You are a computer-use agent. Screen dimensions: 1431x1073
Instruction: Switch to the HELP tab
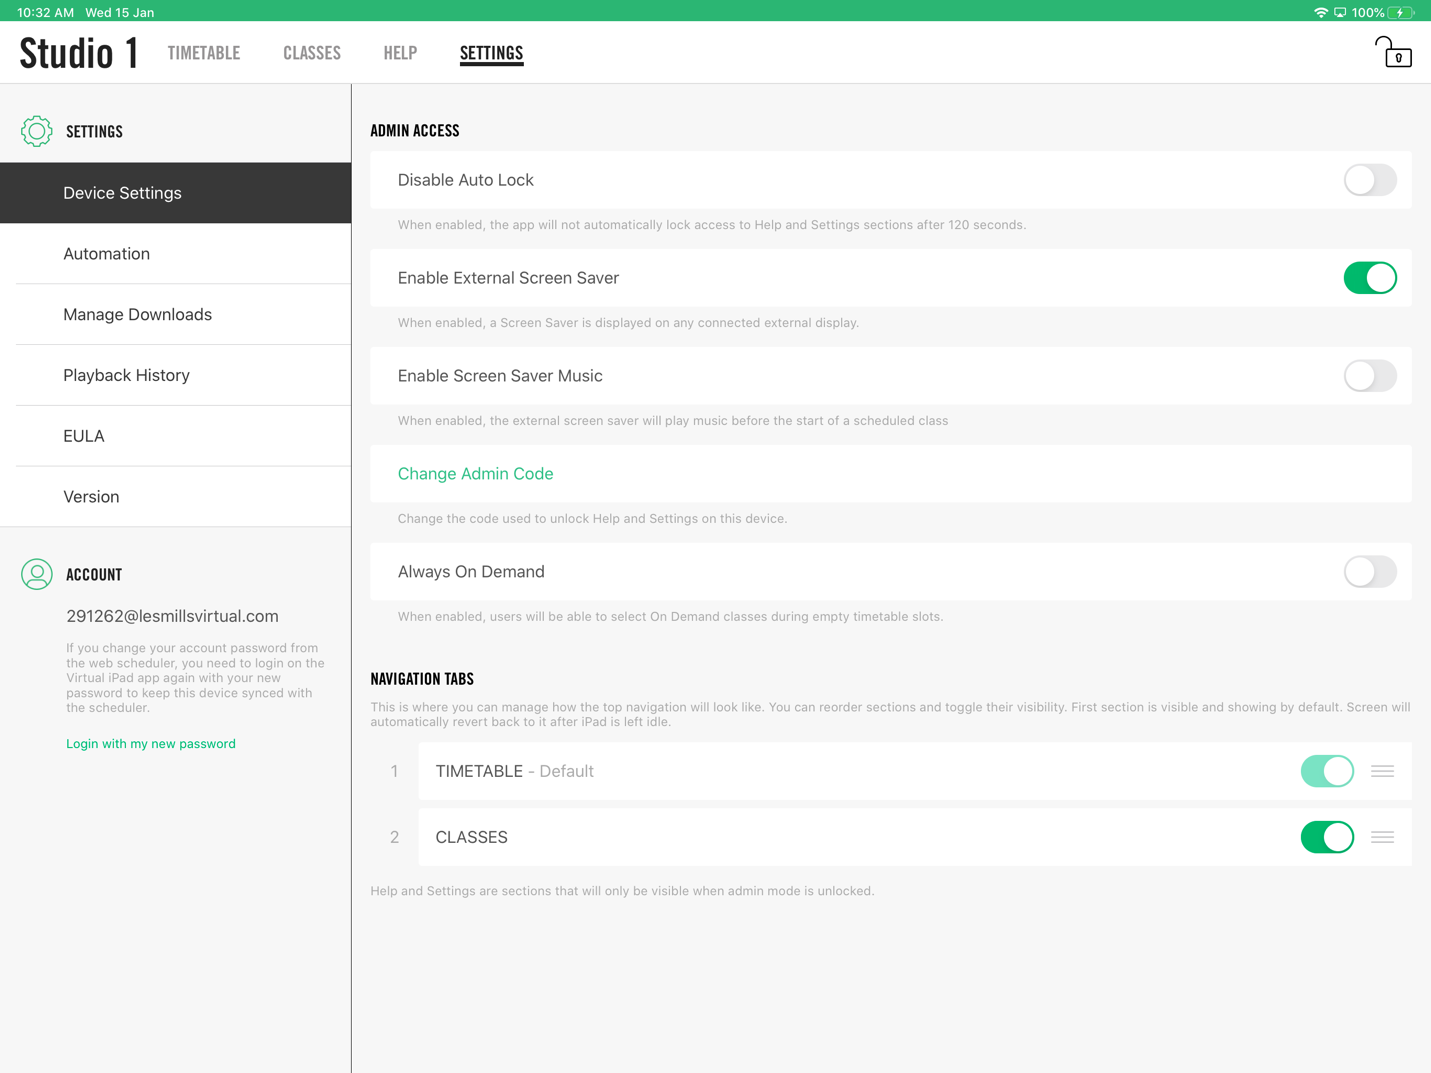coord(400,53)
